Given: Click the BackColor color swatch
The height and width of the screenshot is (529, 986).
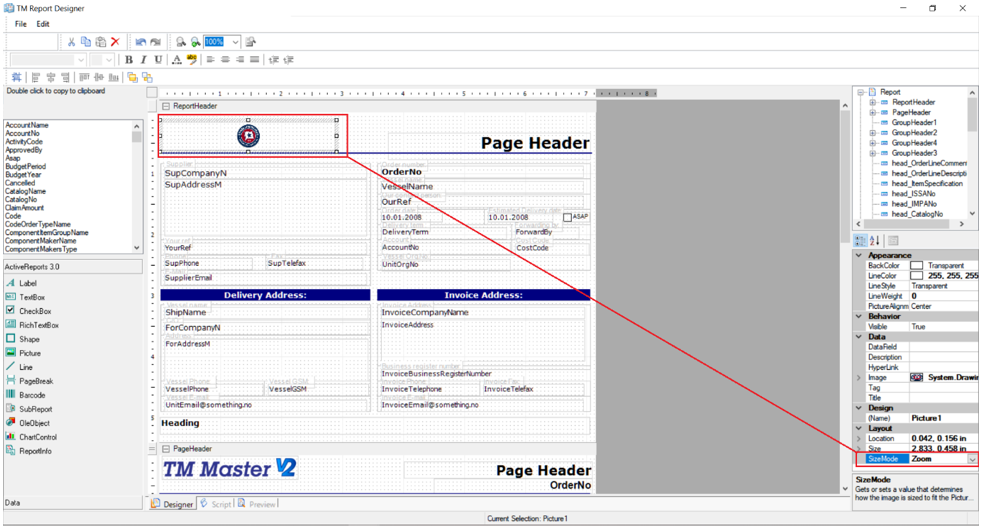Looking at the screenshot, I should (916, 266).
